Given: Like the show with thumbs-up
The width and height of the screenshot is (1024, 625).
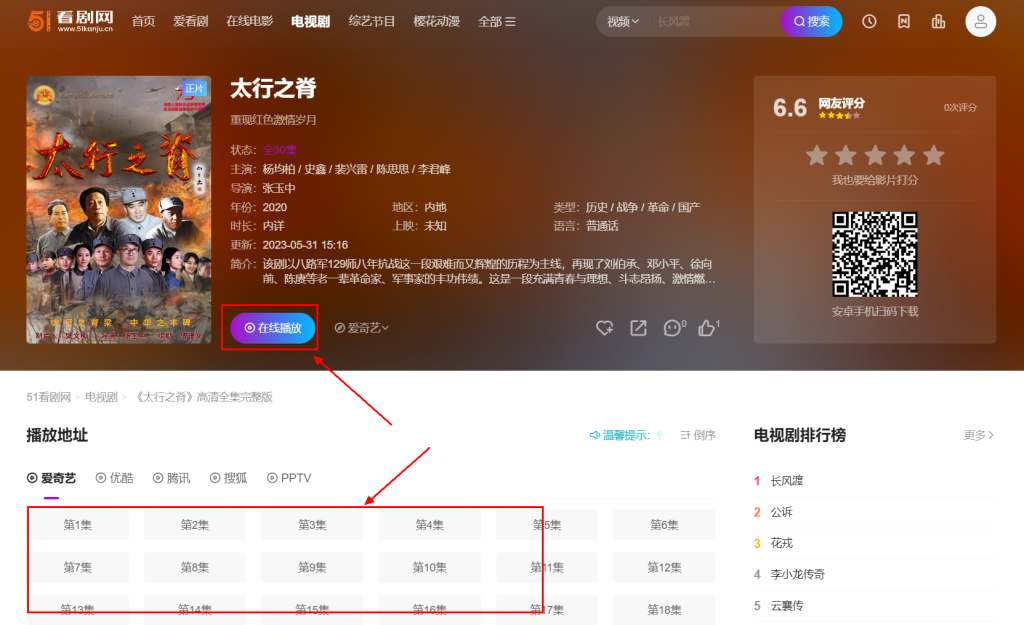Looking at the screenshot, I should tap(708, 328).
